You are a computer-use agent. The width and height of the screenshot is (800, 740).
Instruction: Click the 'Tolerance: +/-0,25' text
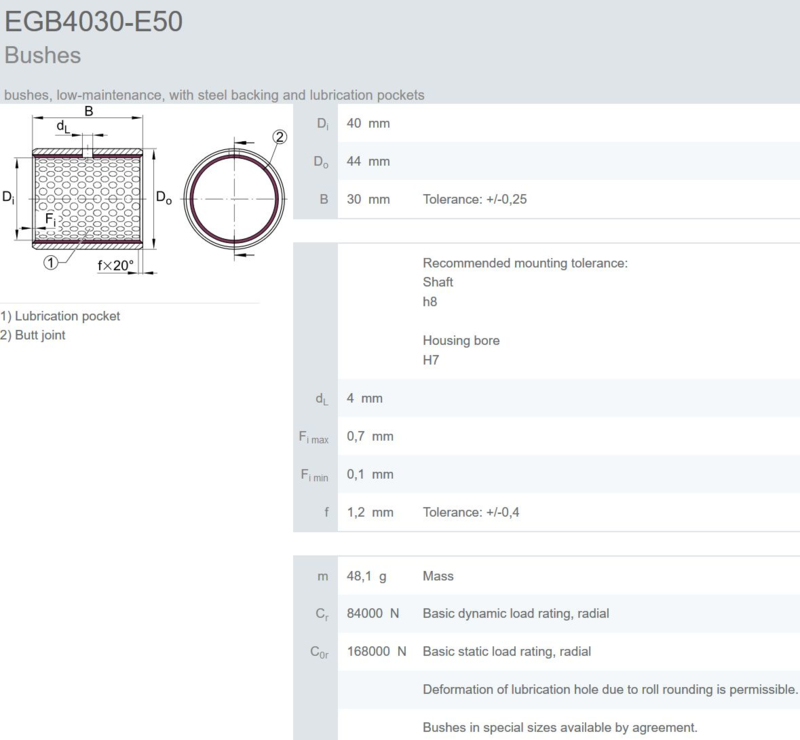coord(474,199)
